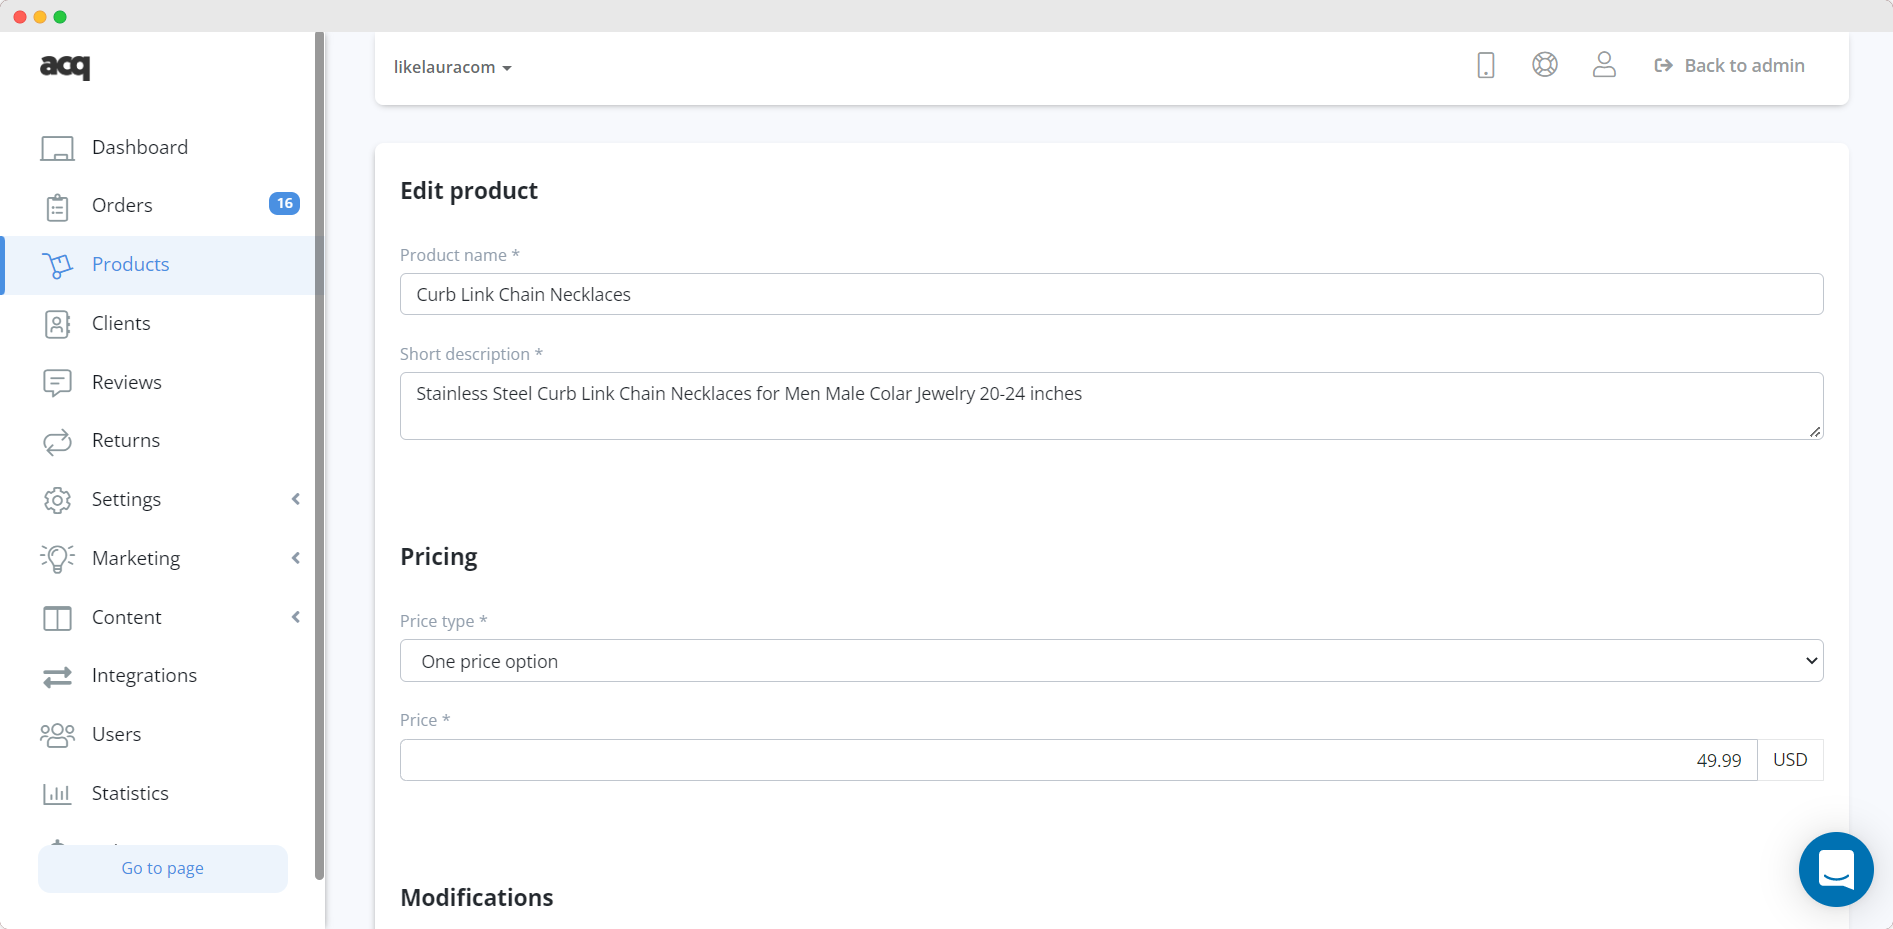Screen dimensions: 1893x929
Task: Click the Integrations arrows icon
Action: 57,677
